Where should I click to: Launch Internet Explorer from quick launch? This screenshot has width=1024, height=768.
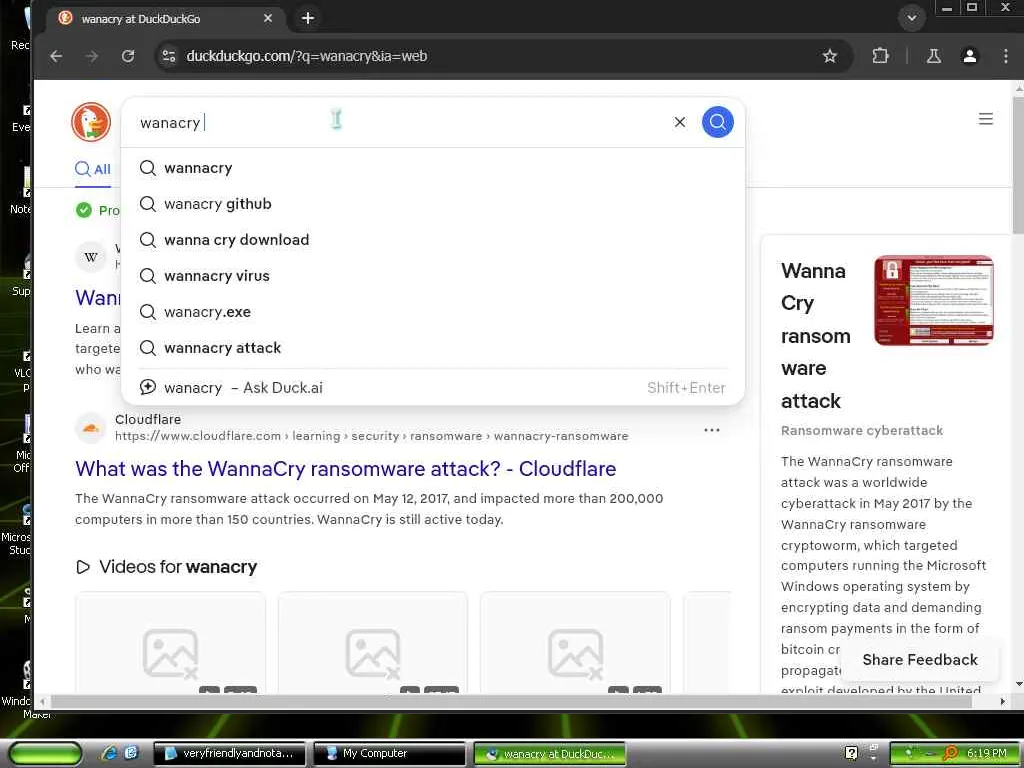click(x=109, y=754)
